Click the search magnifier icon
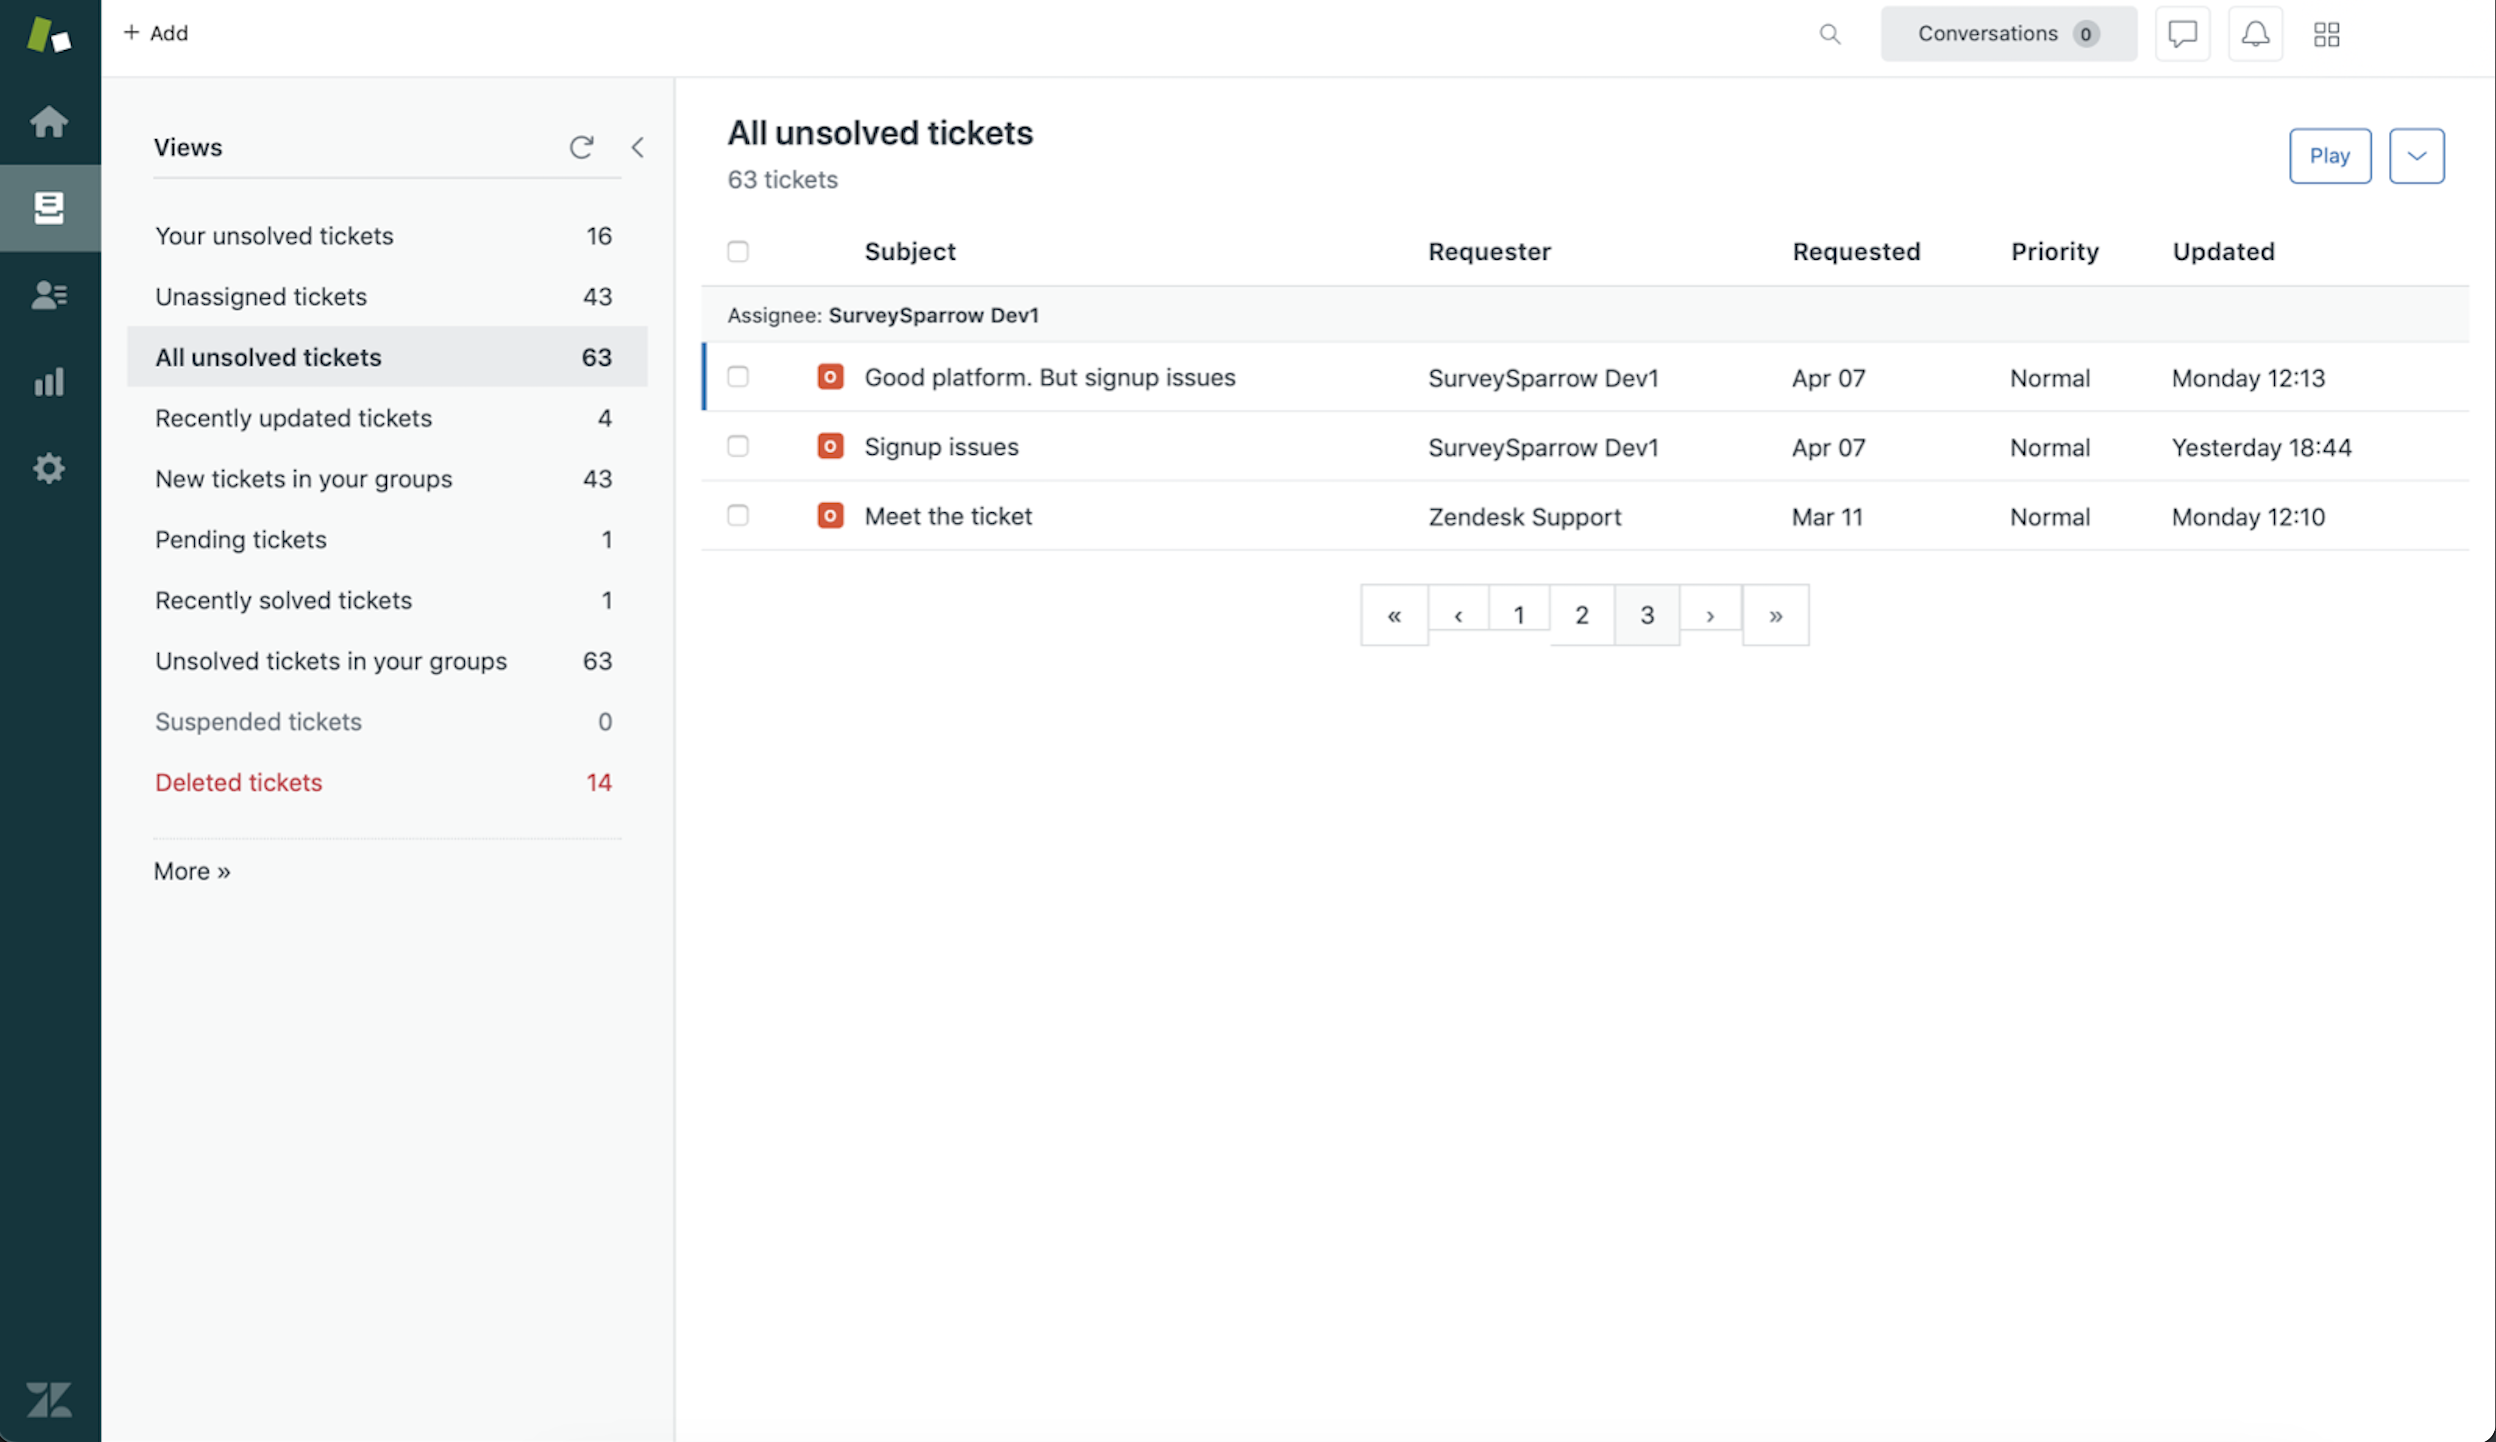 pyautogui.click(x=1829, y=34)
